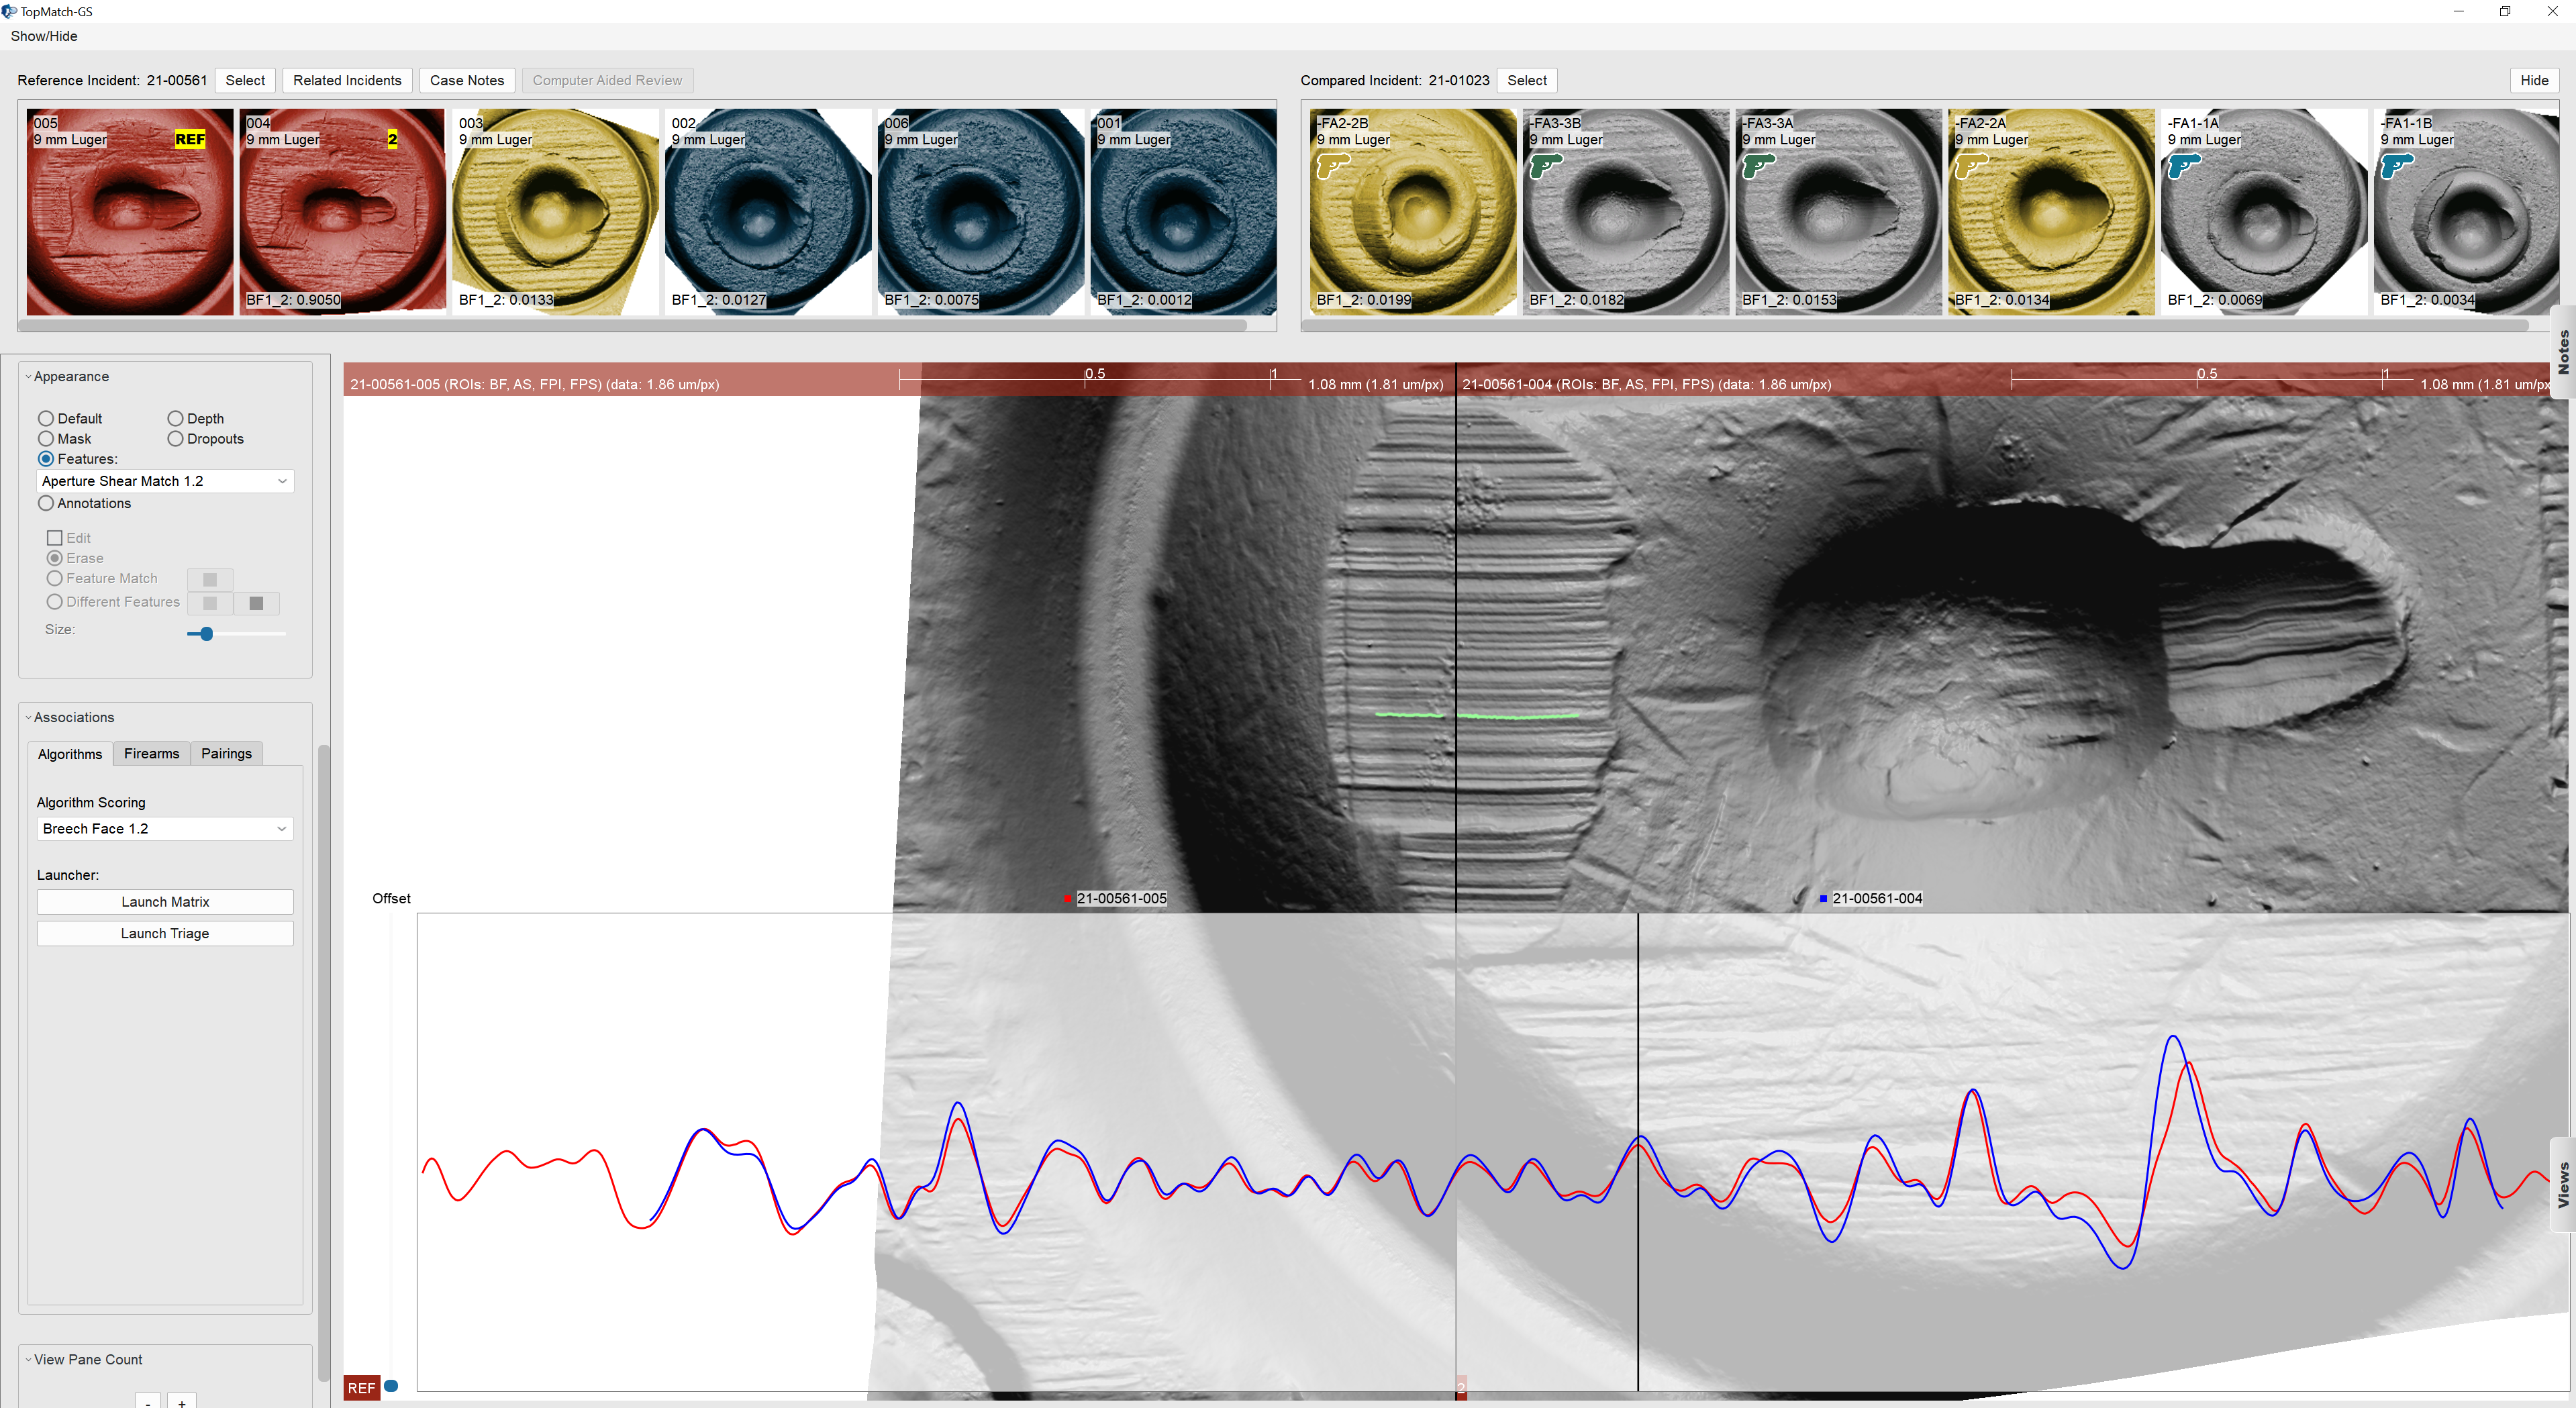The image size is (2576, 1408).
Task: Click Select for the Compared Incident
Action: click(x=1527, y=80)
